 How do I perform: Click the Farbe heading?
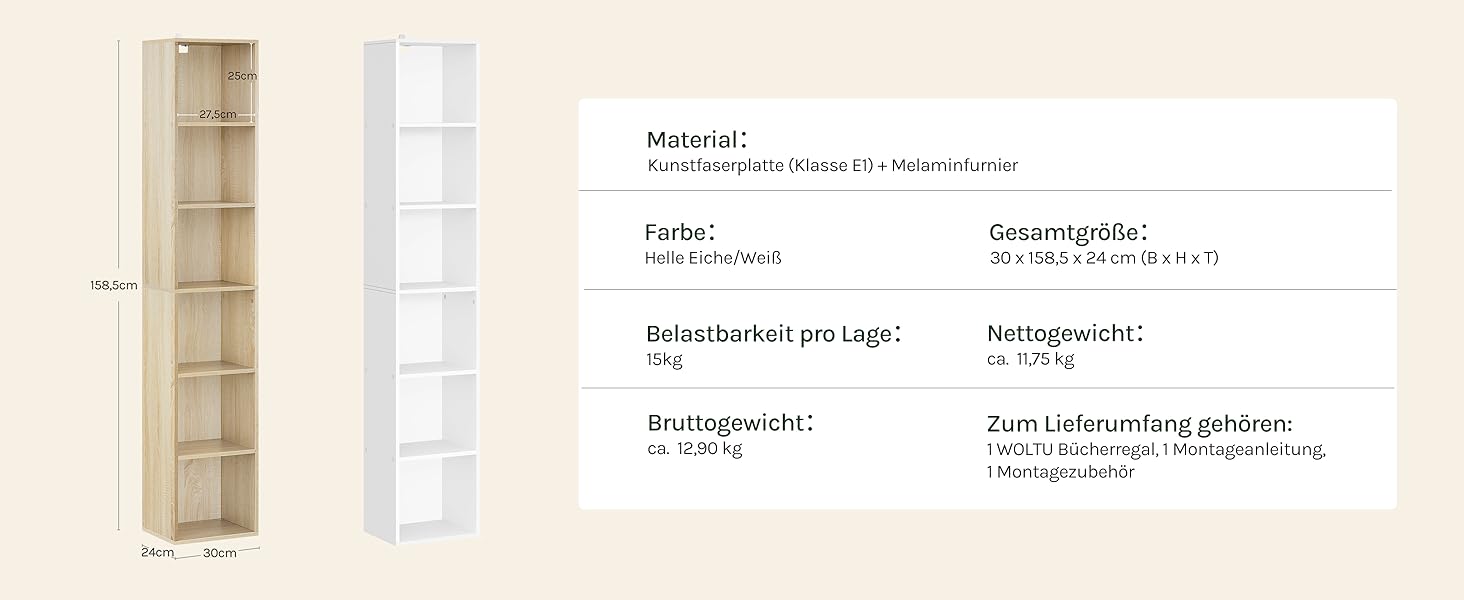point(681,233)
